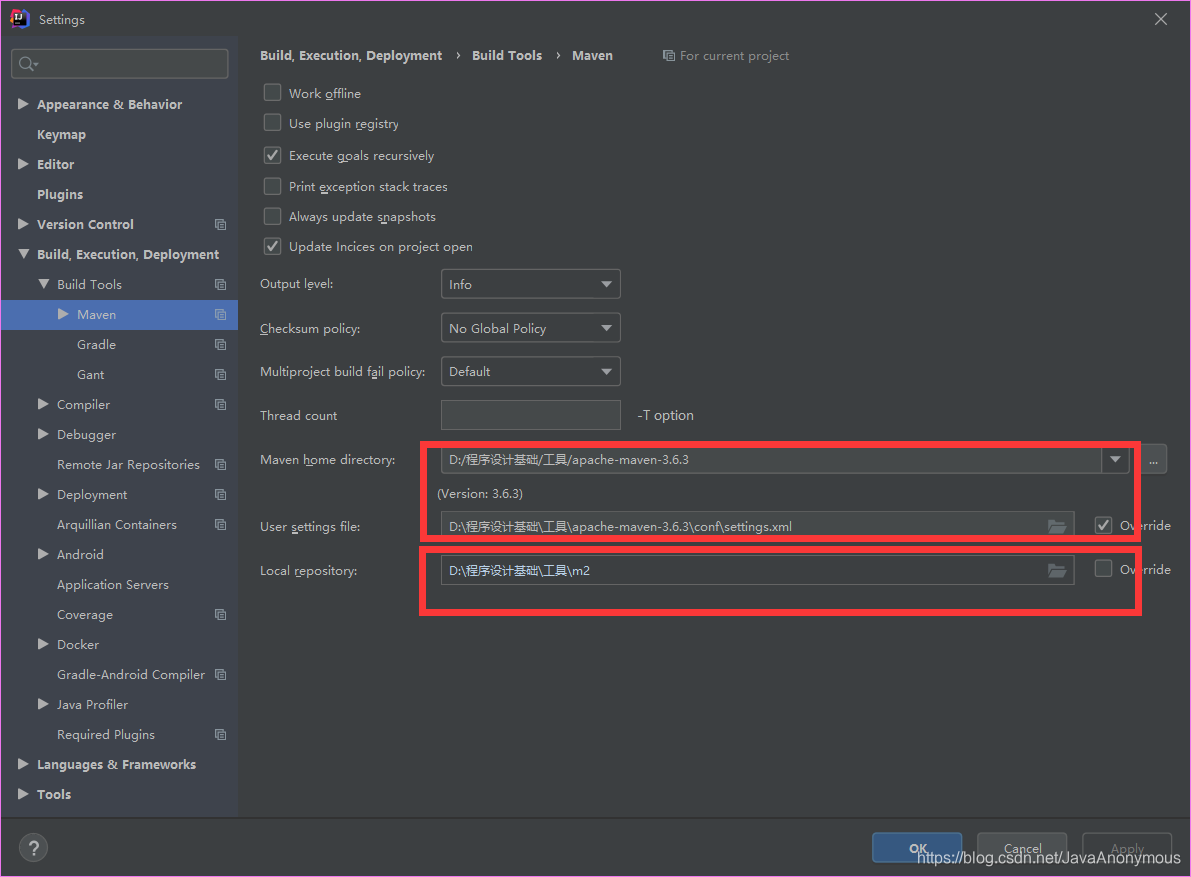Close the Settings dialog with X
Screen dimensions: 1191x877
(1161, 19)
